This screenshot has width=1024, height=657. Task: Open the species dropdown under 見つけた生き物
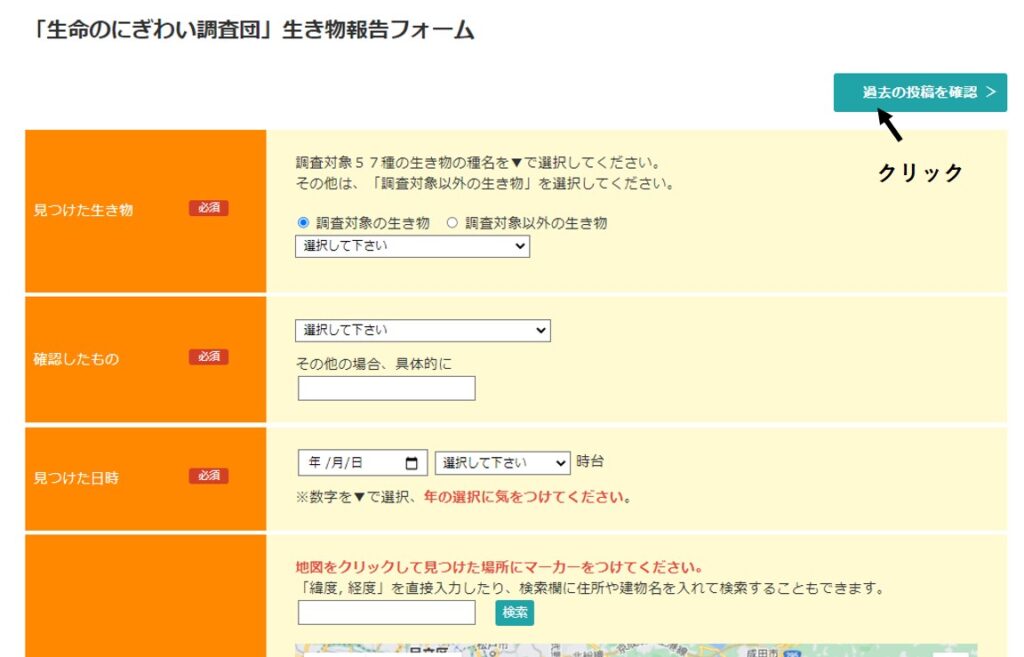point(412,246)
